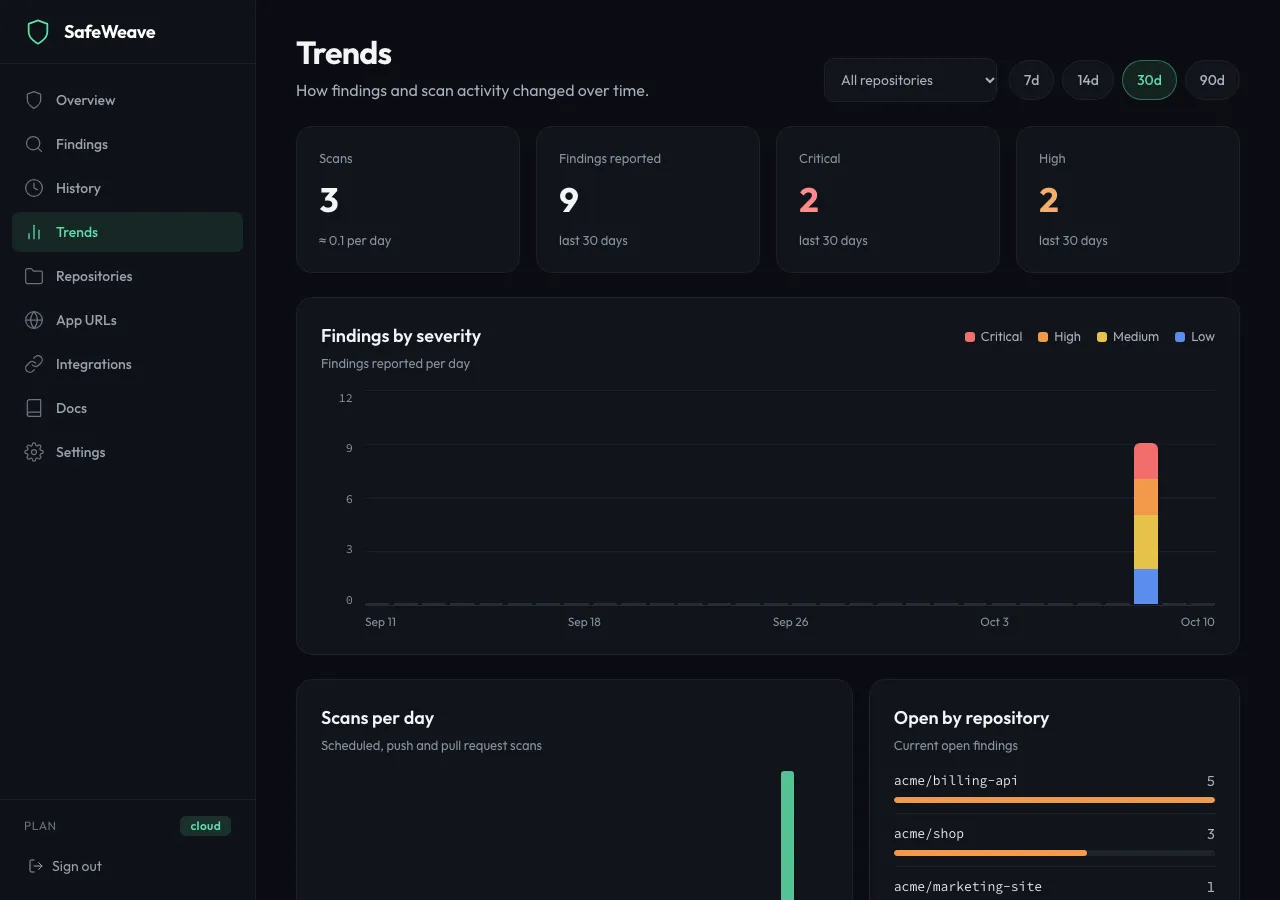Viewport: 1280px width, 900px height.
Task: Go to Overview page
Action: [x=127, y=100]
